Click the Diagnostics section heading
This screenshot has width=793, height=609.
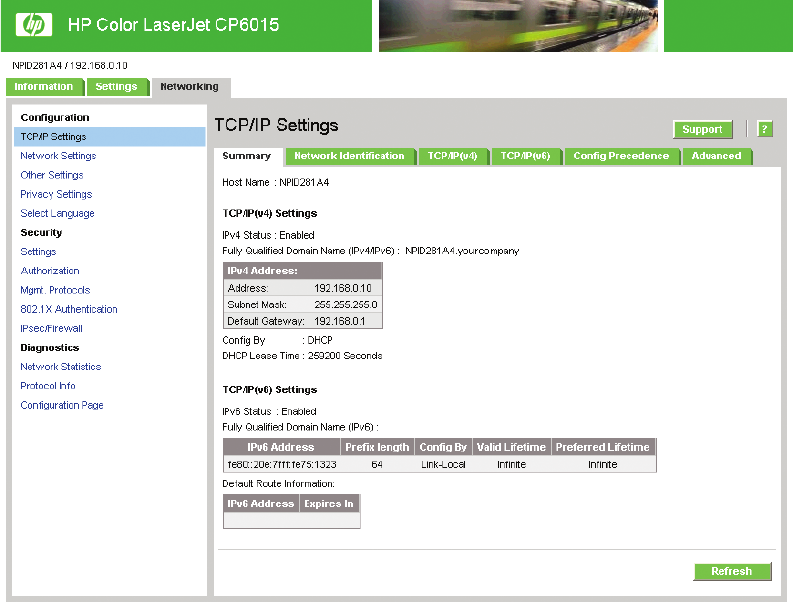click(x=50, y=347)
